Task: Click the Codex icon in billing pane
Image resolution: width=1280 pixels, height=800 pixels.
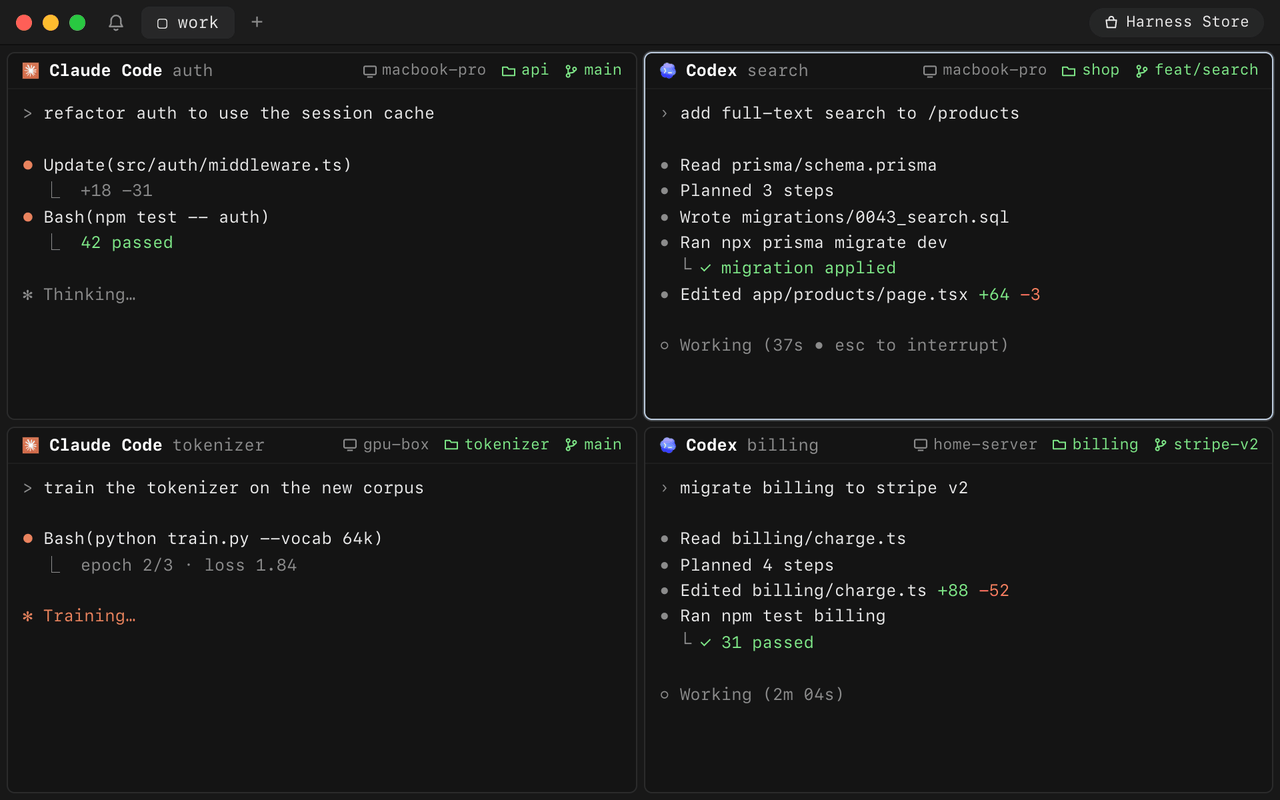Action: (x=668, y=445)
